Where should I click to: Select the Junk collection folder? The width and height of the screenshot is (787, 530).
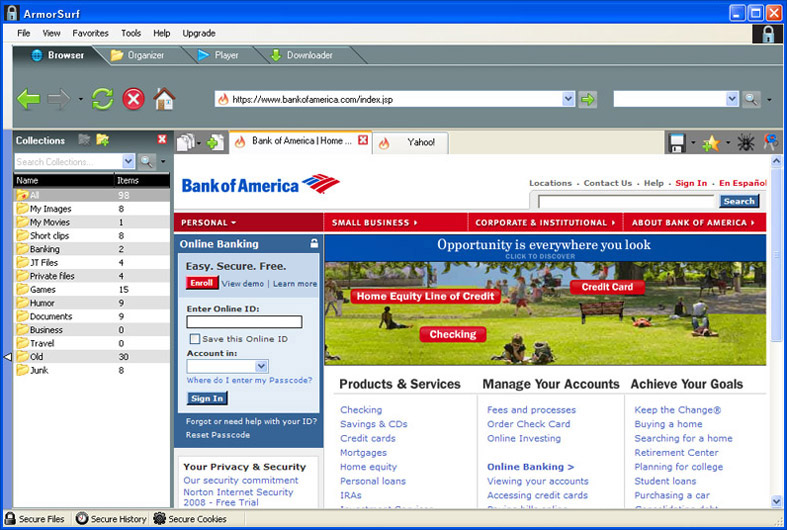click(91, 370)
